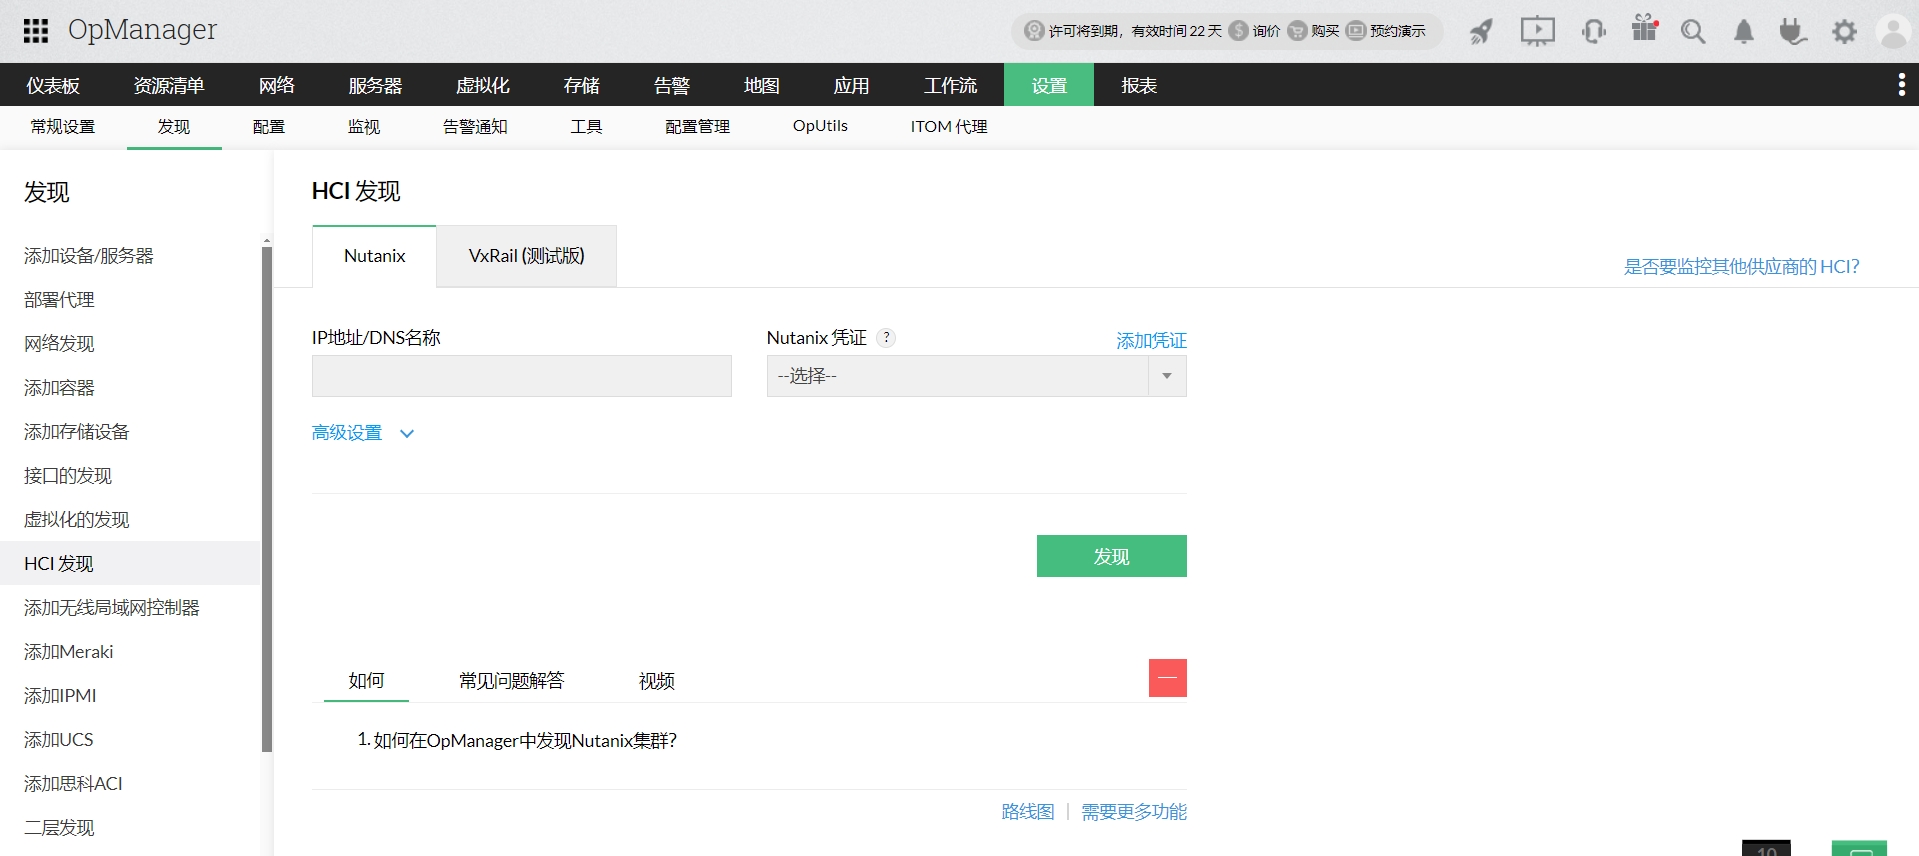Open the other vendors HCI link
This screenshot has width=1919, height=856.
(1741, 267)
